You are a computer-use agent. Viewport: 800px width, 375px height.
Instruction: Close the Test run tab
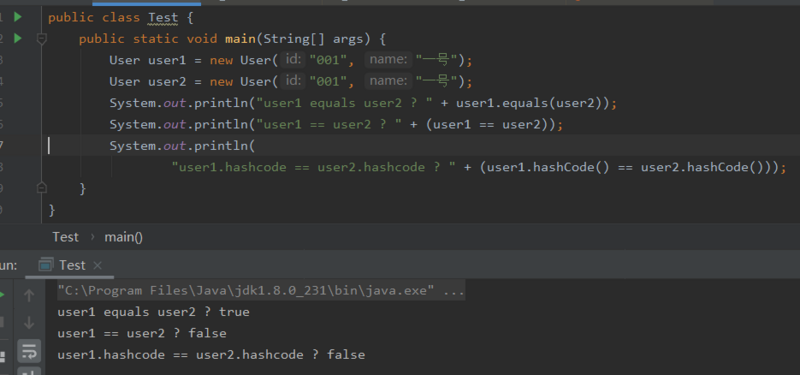tap(98, 265)
